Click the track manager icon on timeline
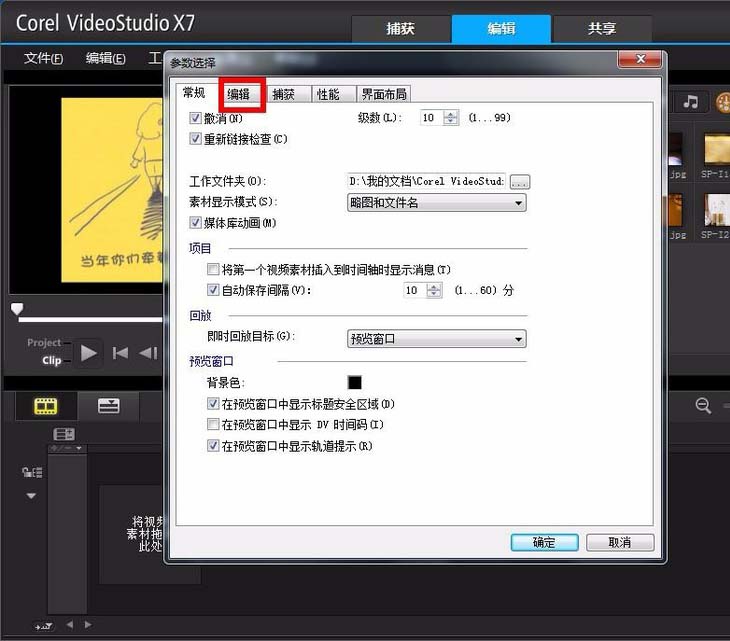 pyautogui.click(x=64, y=434)
